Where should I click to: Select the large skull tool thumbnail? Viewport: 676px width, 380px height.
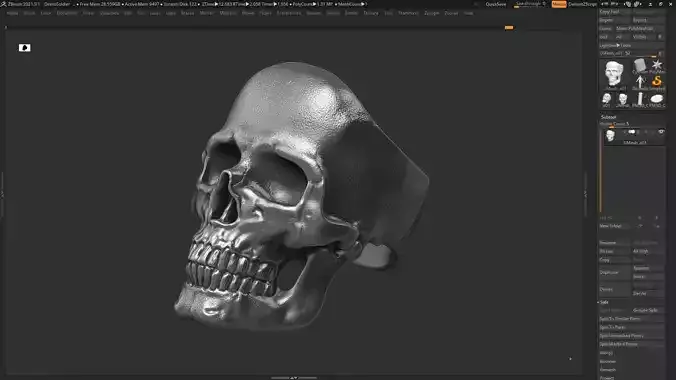tap(614, 74)
